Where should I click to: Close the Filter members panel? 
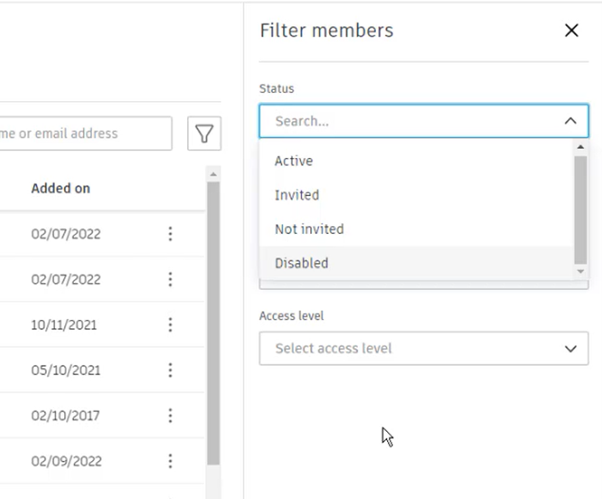(571, 30)
